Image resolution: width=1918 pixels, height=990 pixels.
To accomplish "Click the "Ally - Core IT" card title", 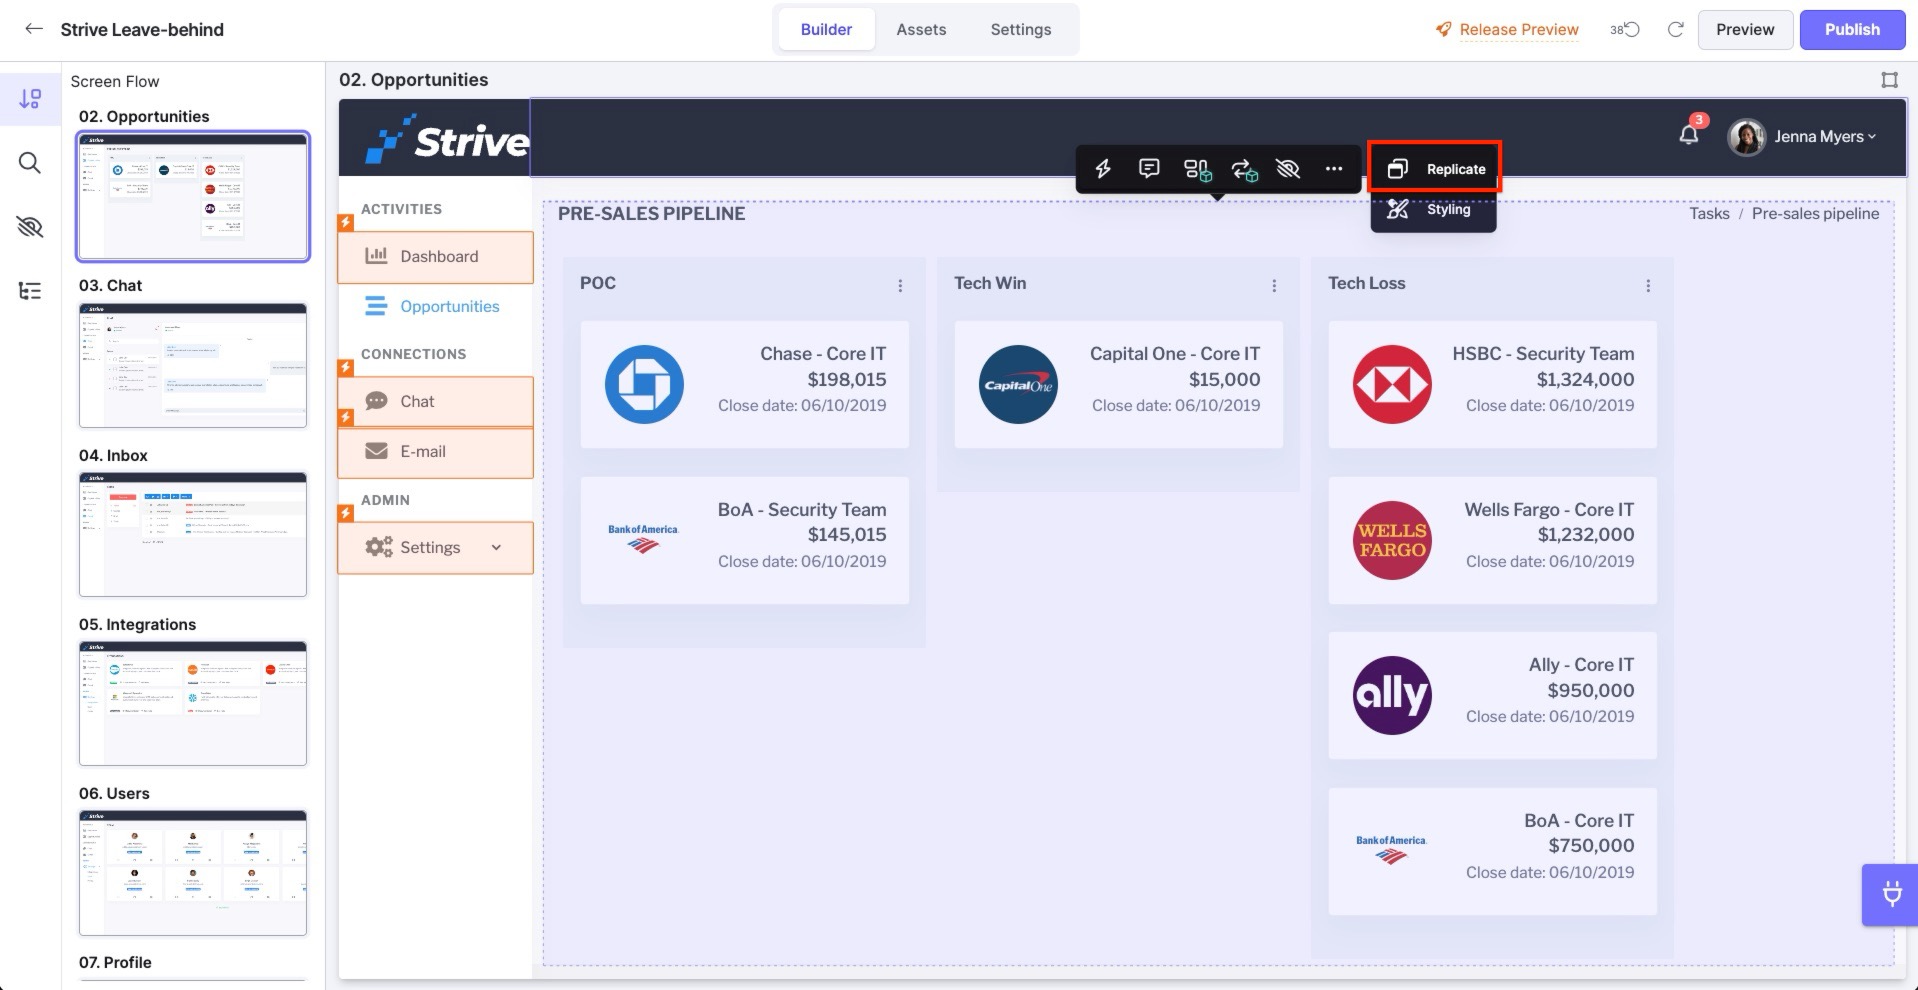I will 1581,665.
